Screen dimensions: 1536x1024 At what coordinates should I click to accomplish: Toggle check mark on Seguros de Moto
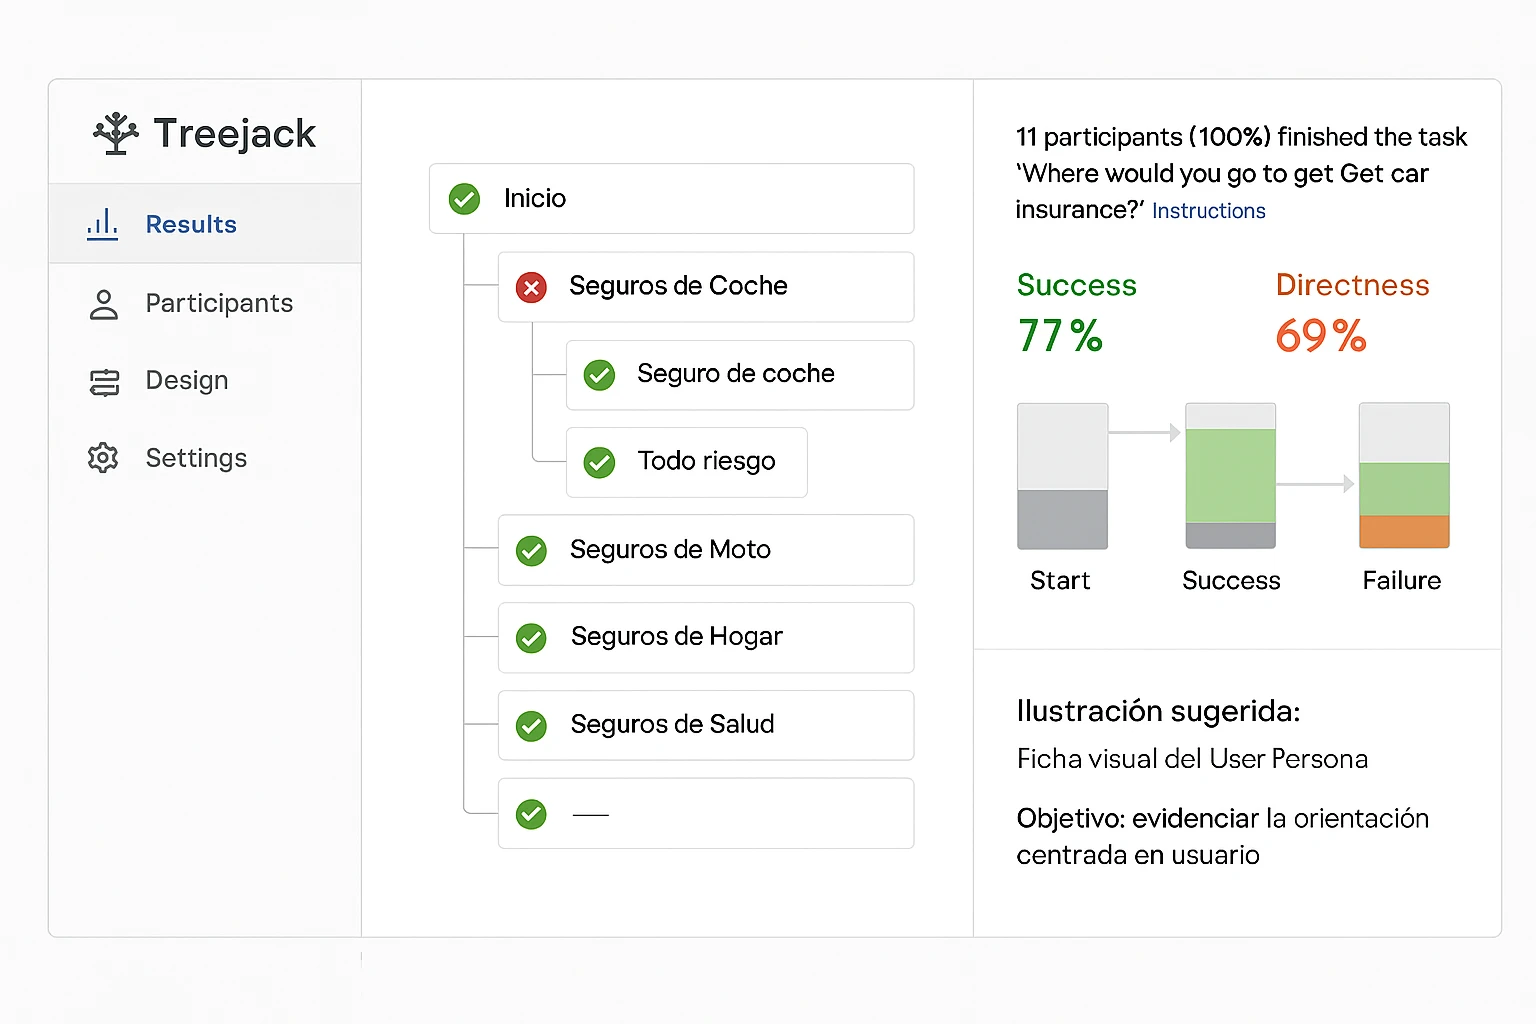tap(531, 551)
